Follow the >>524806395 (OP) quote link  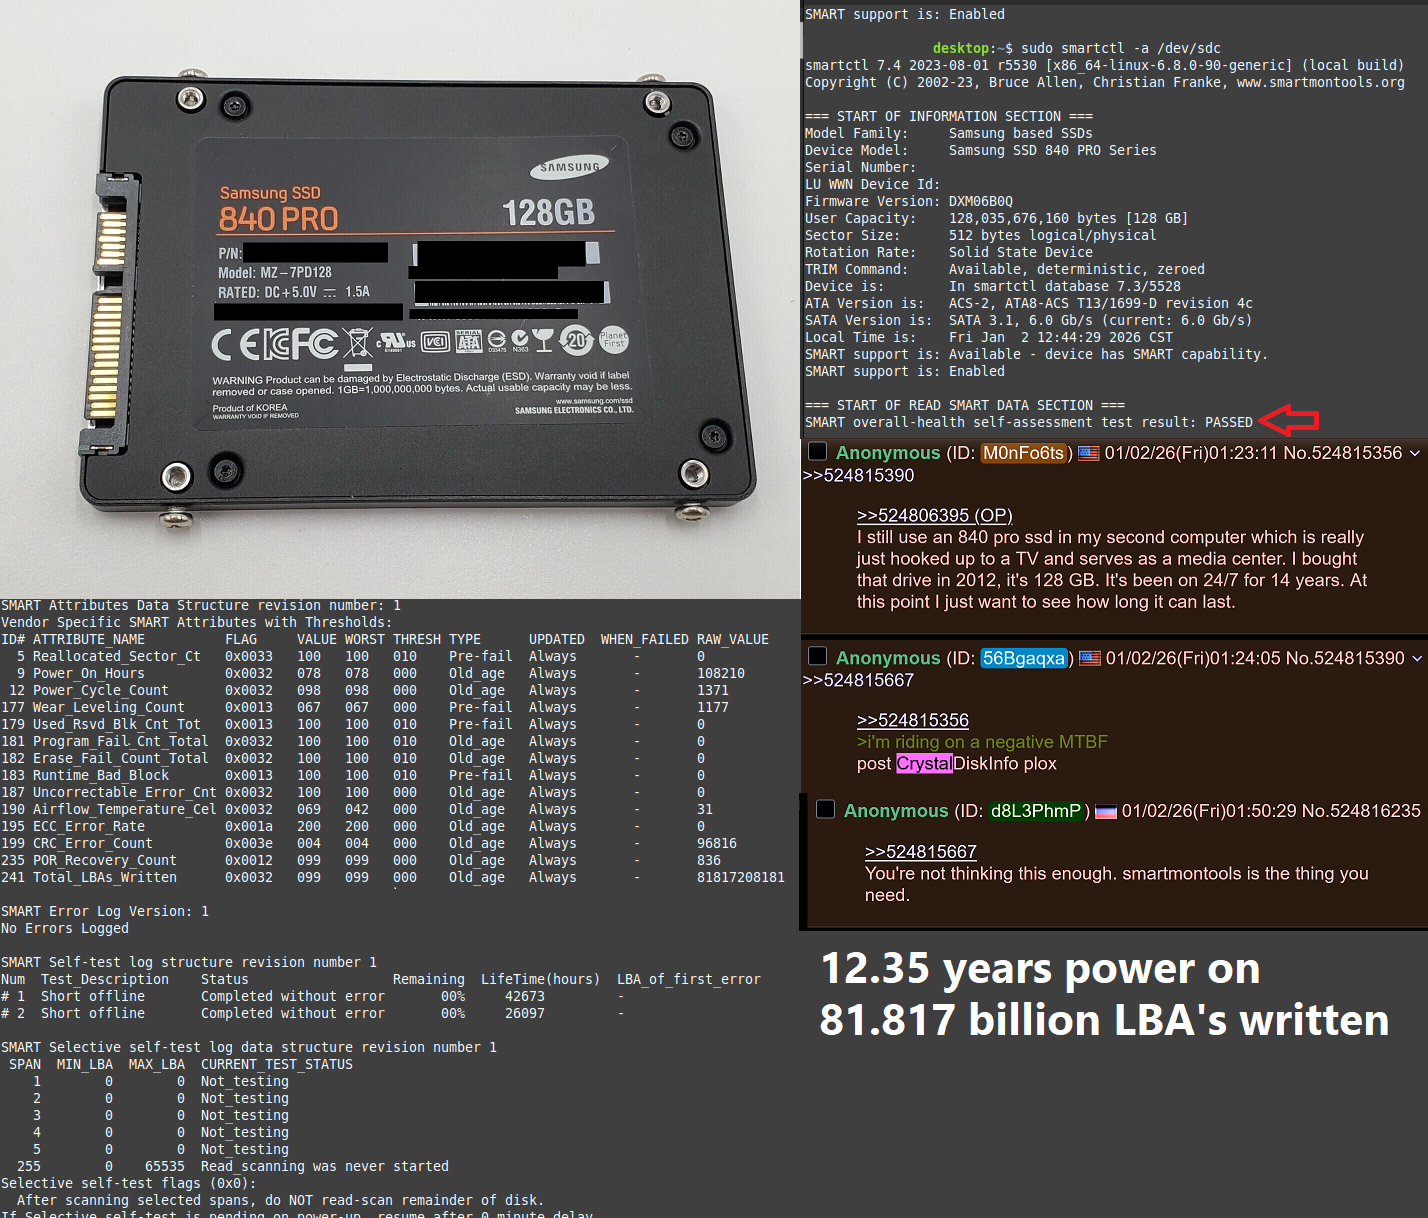click(934, 515)
